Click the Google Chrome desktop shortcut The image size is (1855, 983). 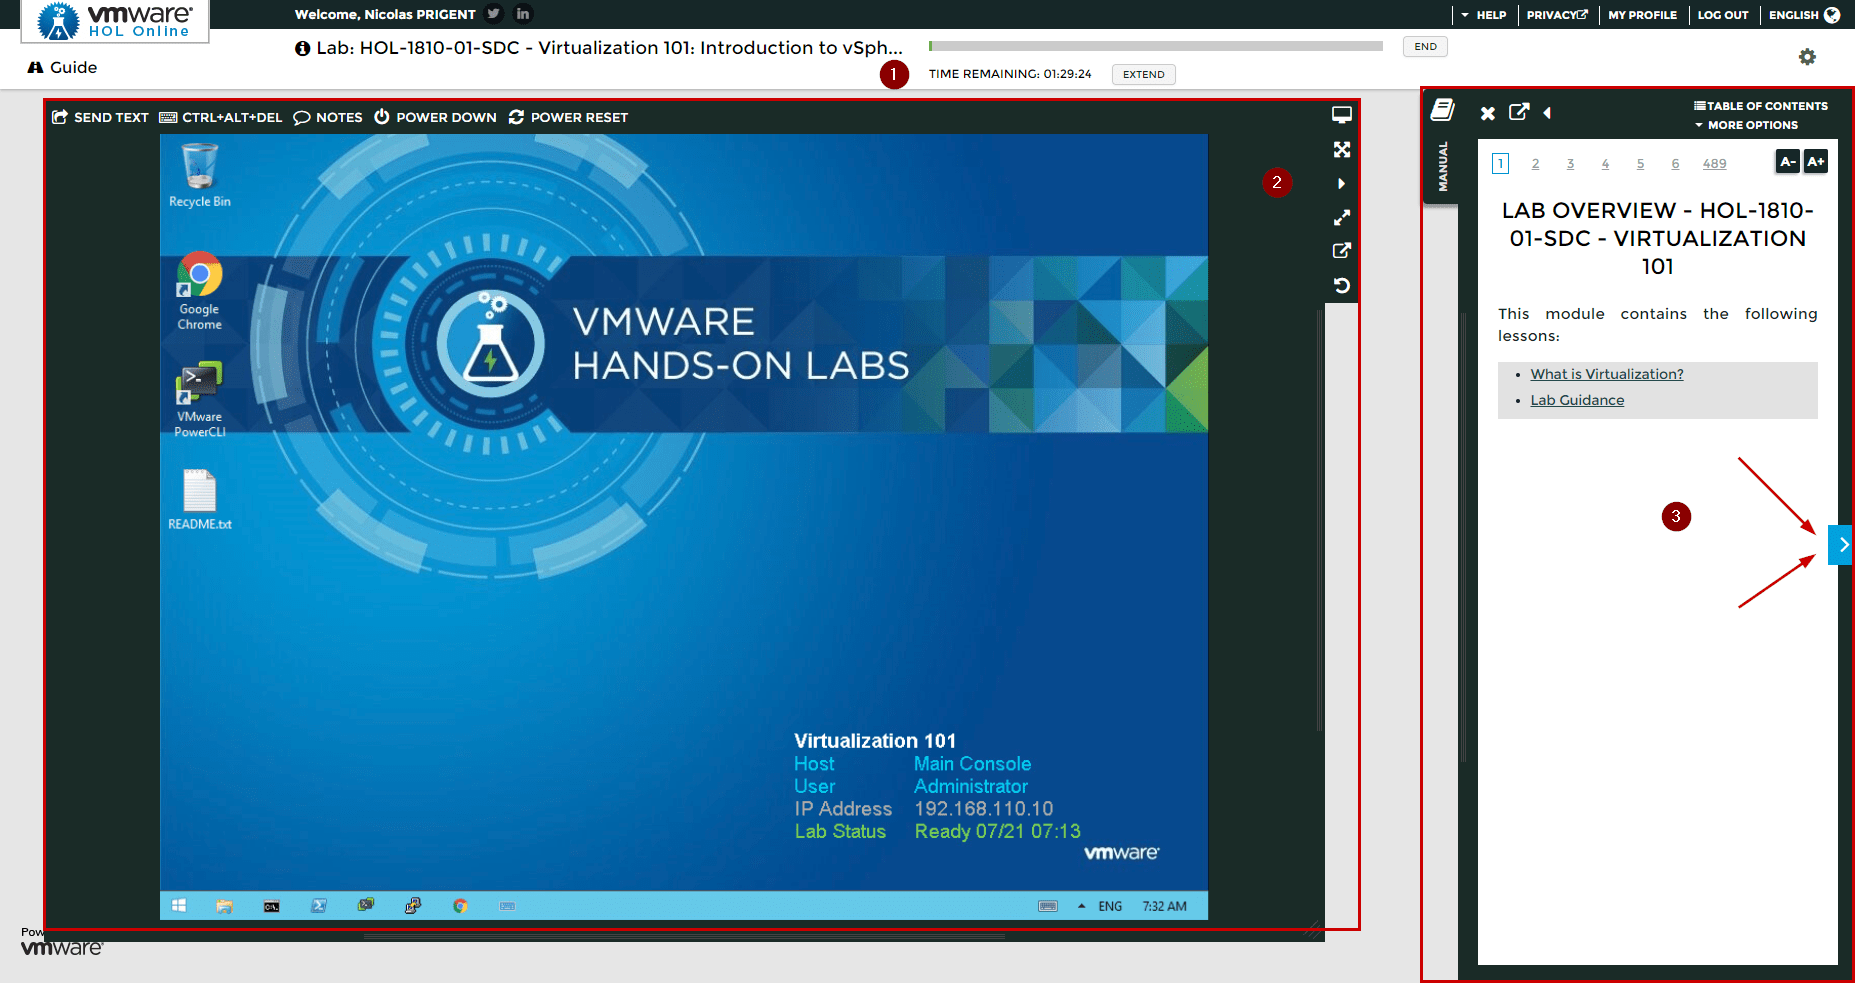[200, 291]
